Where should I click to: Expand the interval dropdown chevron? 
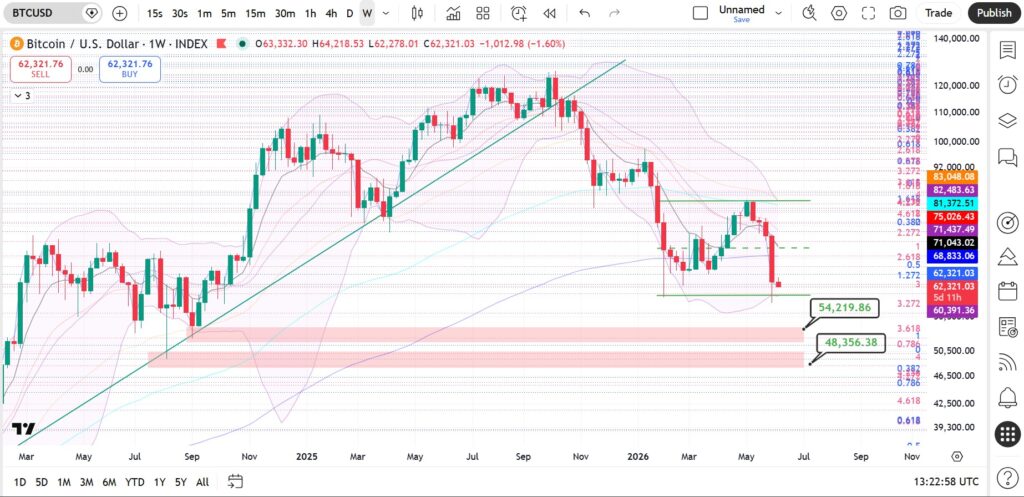[386, 13]
